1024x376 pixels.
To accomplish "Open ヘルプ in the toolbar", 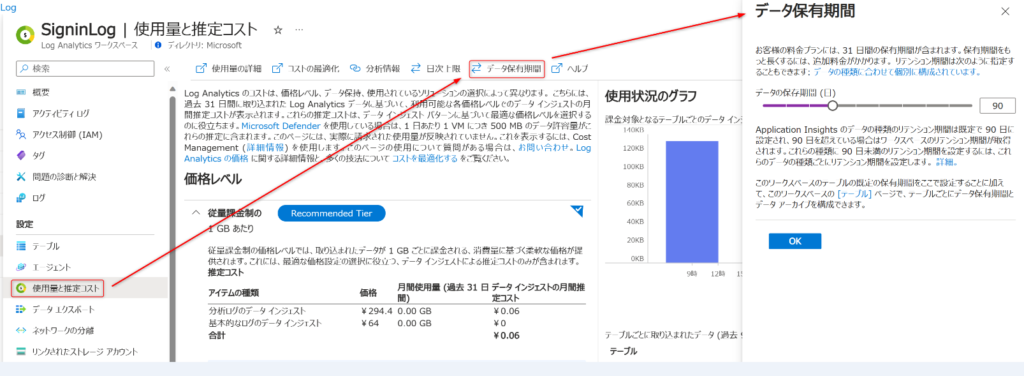I will (569, 69).
